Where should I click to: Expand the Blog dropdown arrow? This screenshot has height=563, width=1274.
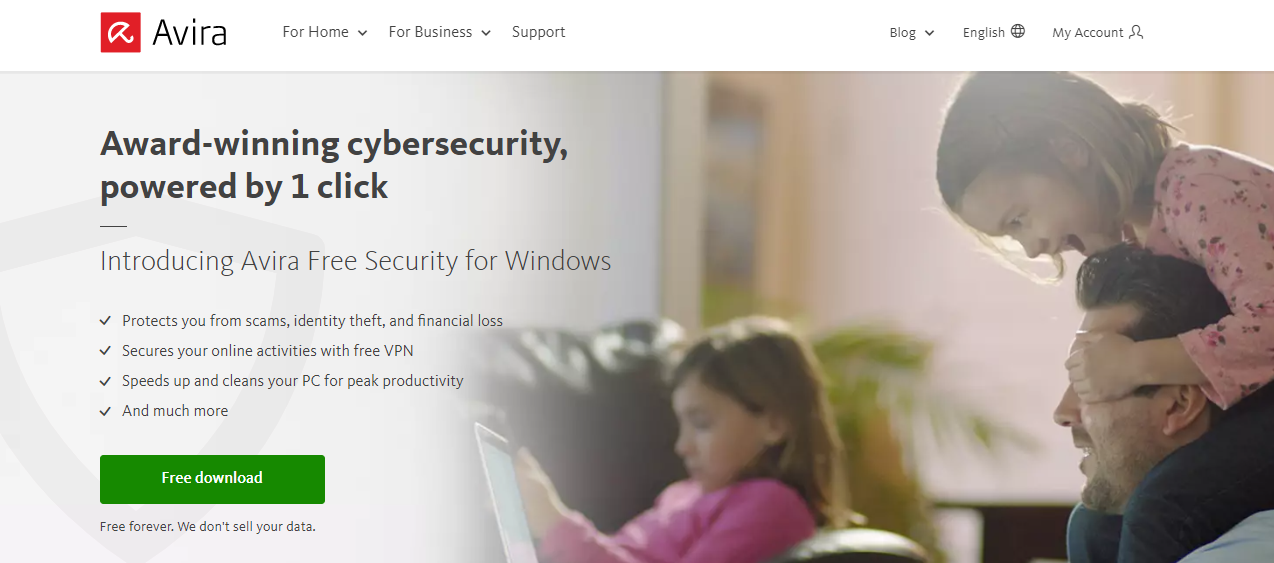coord(929,33)
